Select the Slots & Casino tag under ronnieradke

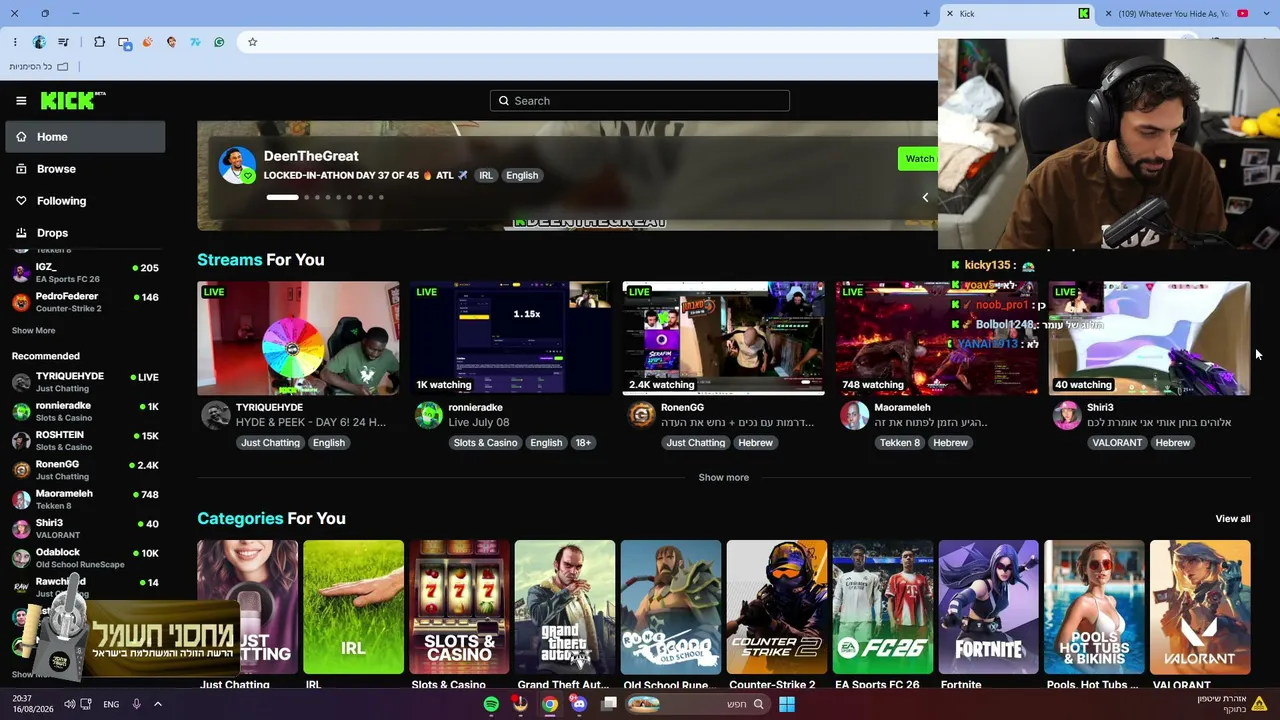coord(485,443)
